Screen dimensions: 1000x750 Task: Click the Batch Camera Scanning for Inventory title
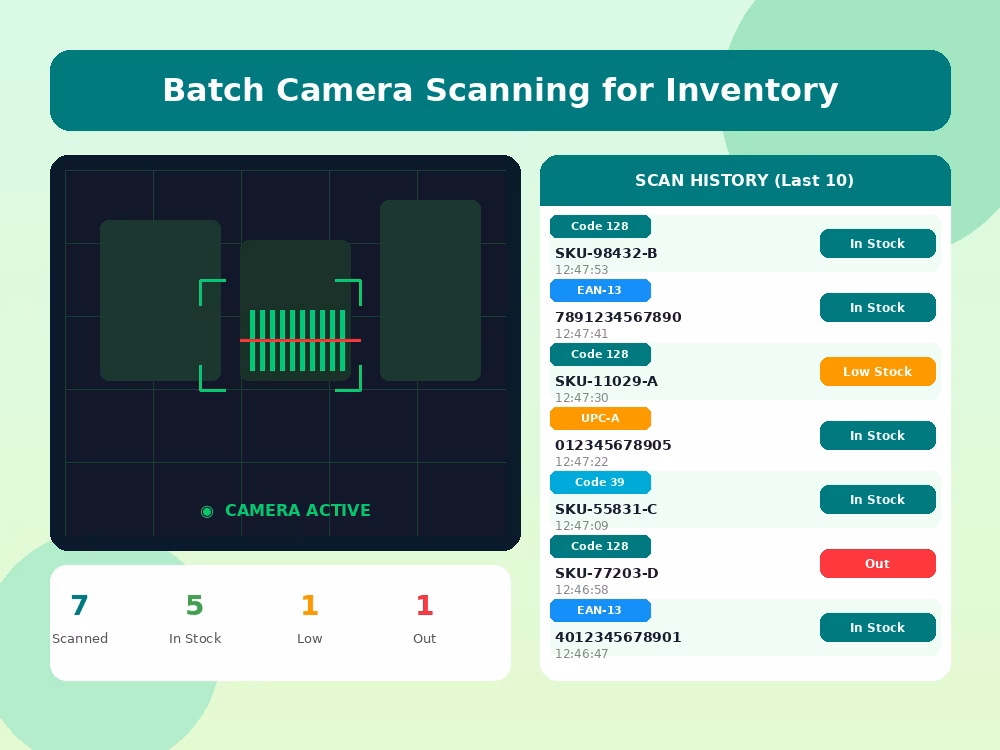click(x=501, y=90)
